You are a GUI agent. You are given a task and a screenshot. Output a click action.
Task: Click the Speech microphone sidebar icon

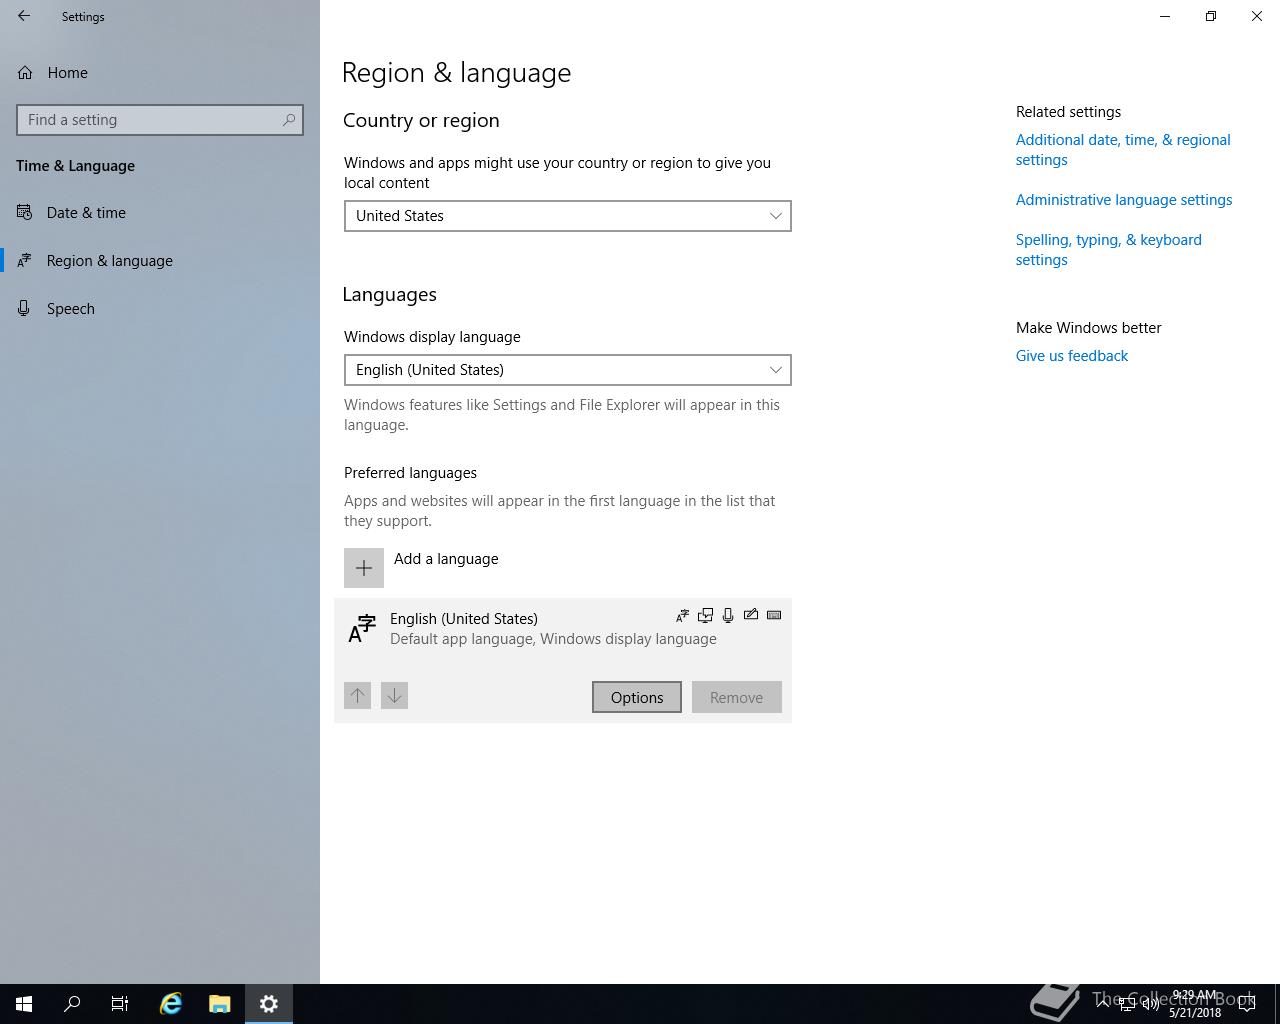point(24,308)
